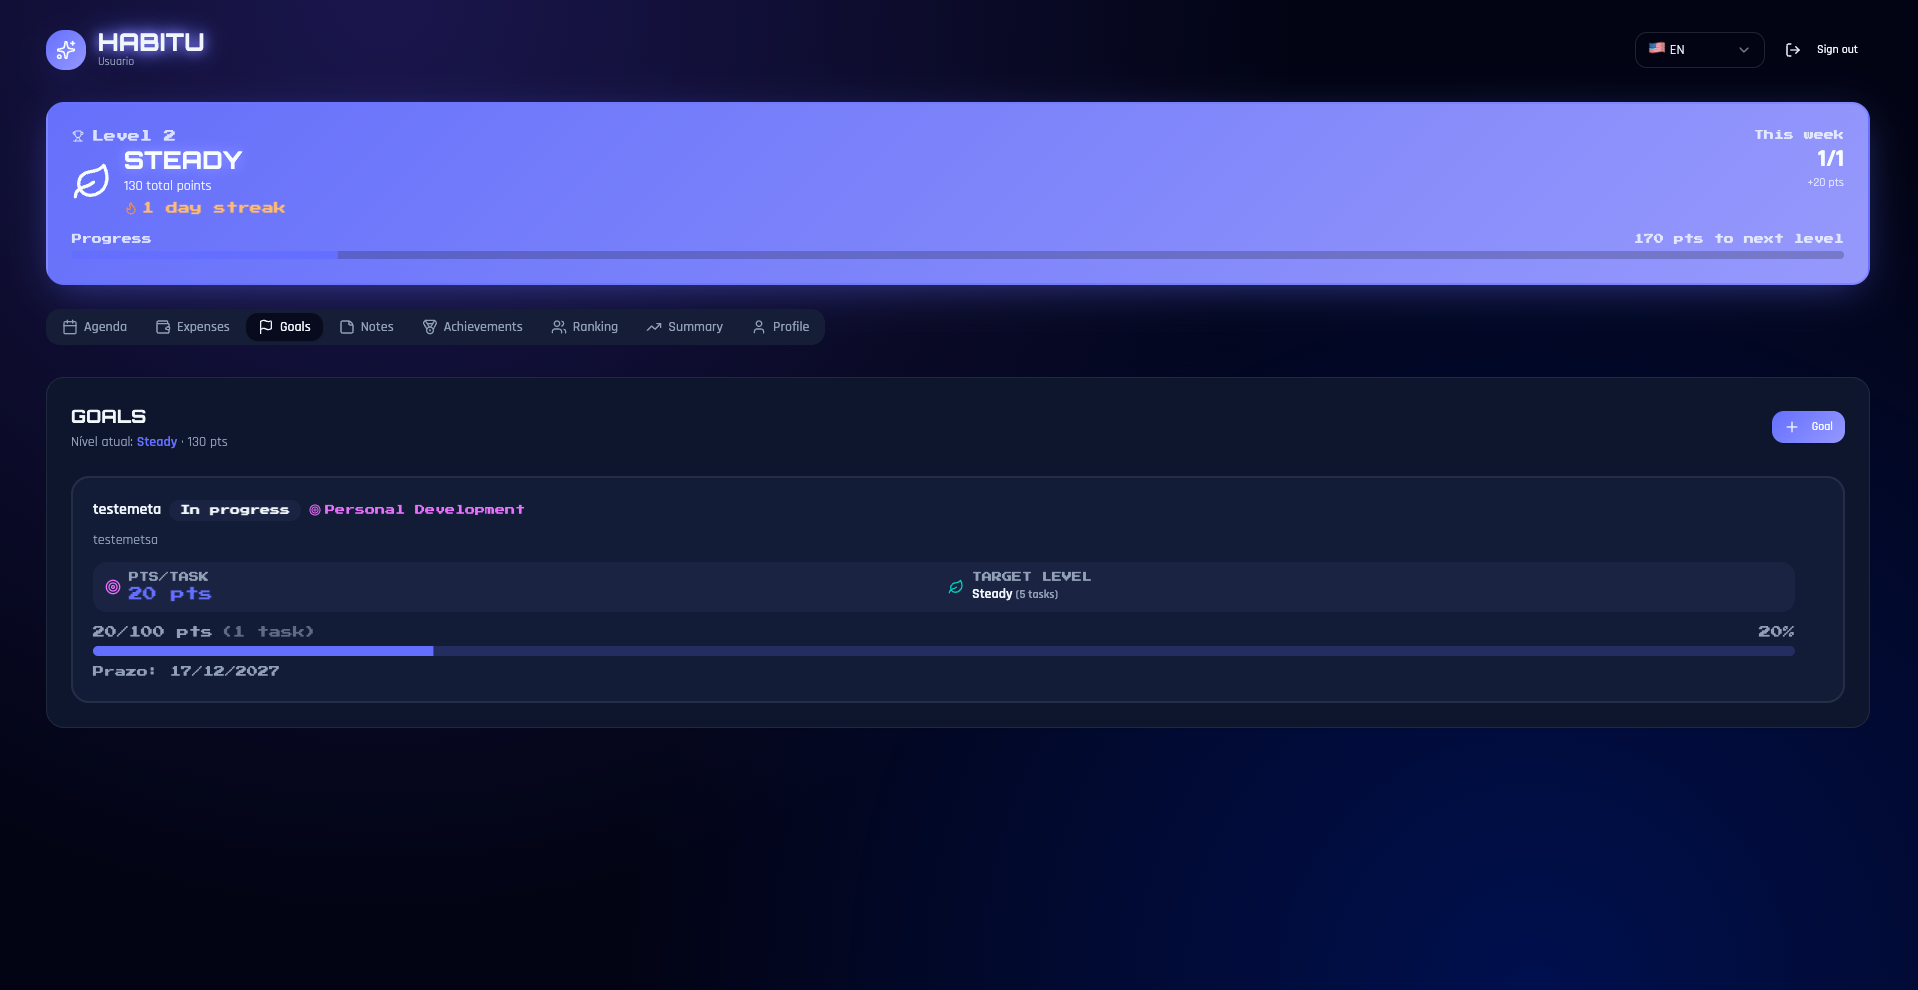
Task: Open the EN language dropdown
Action: (1699, 50)
